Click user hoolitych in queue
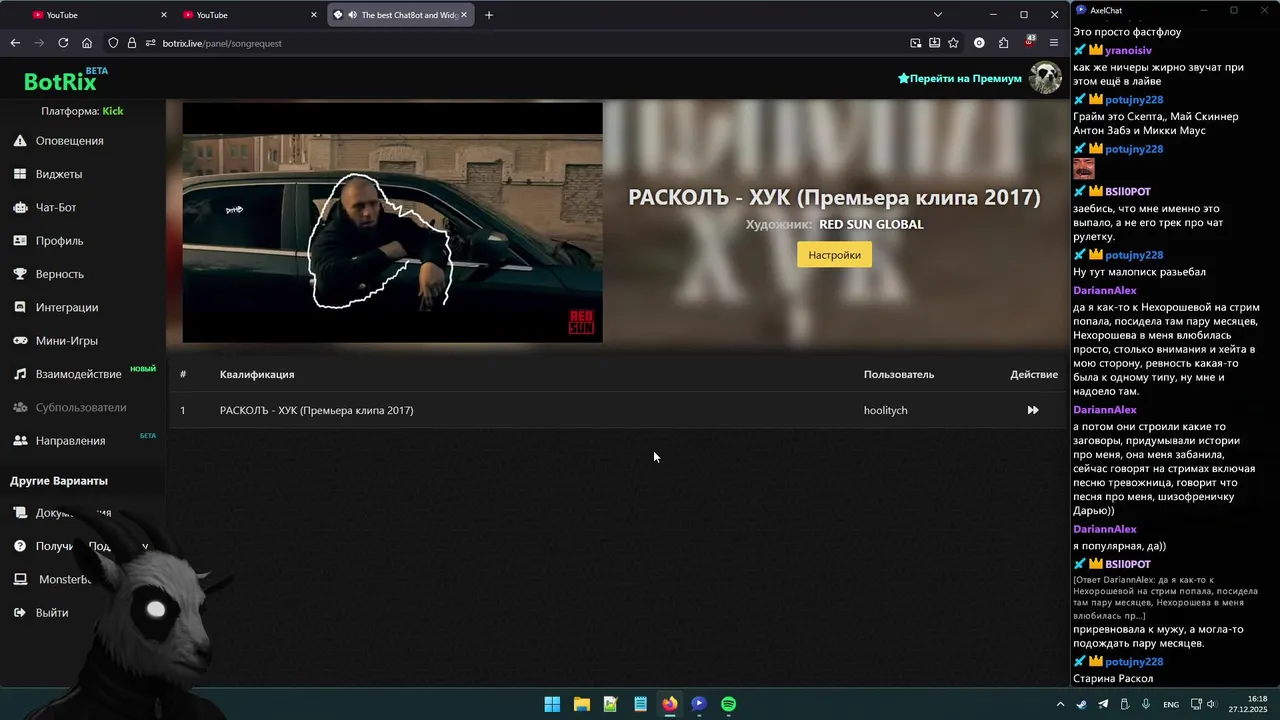 pos(886,410)
